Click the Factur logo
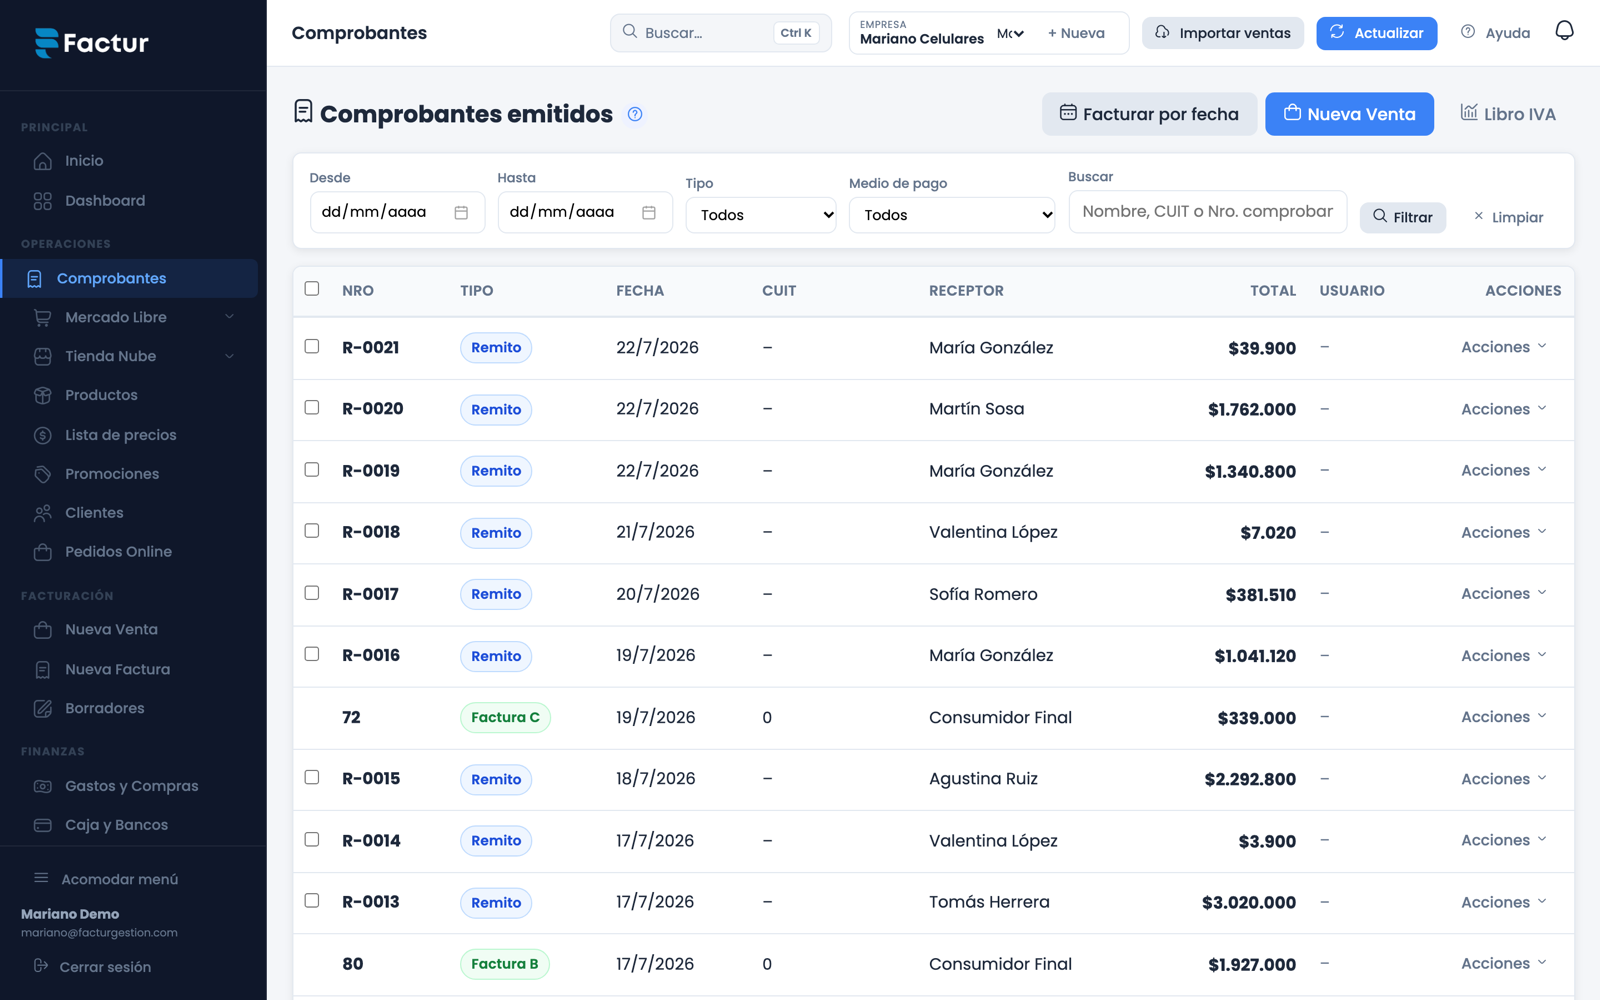Image resolution: width=1600 pixels, height=1000 pixels. [92, 43]
